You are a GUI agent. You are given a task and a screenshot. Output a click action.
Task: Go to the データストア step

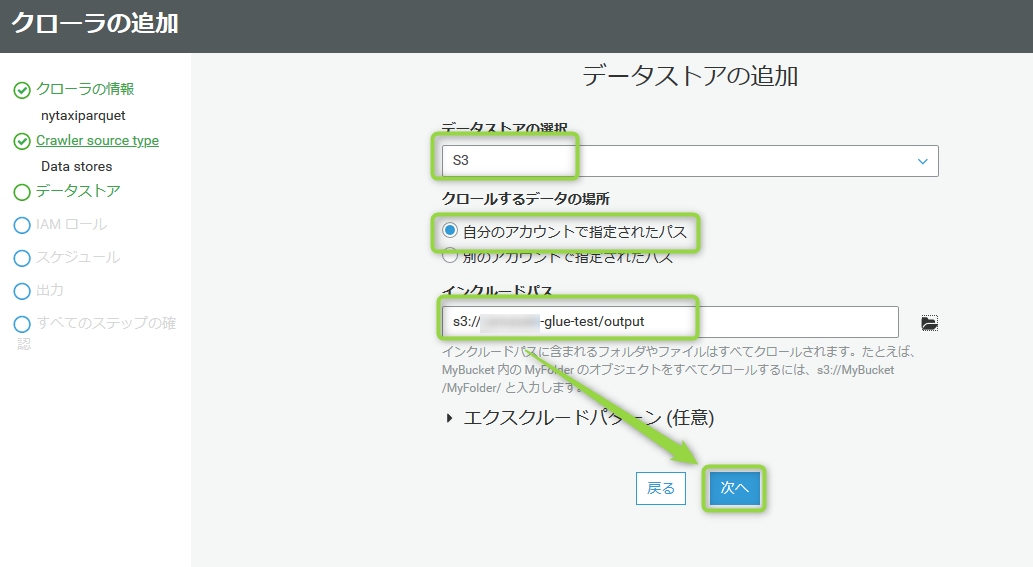click(x=78, y=191)
